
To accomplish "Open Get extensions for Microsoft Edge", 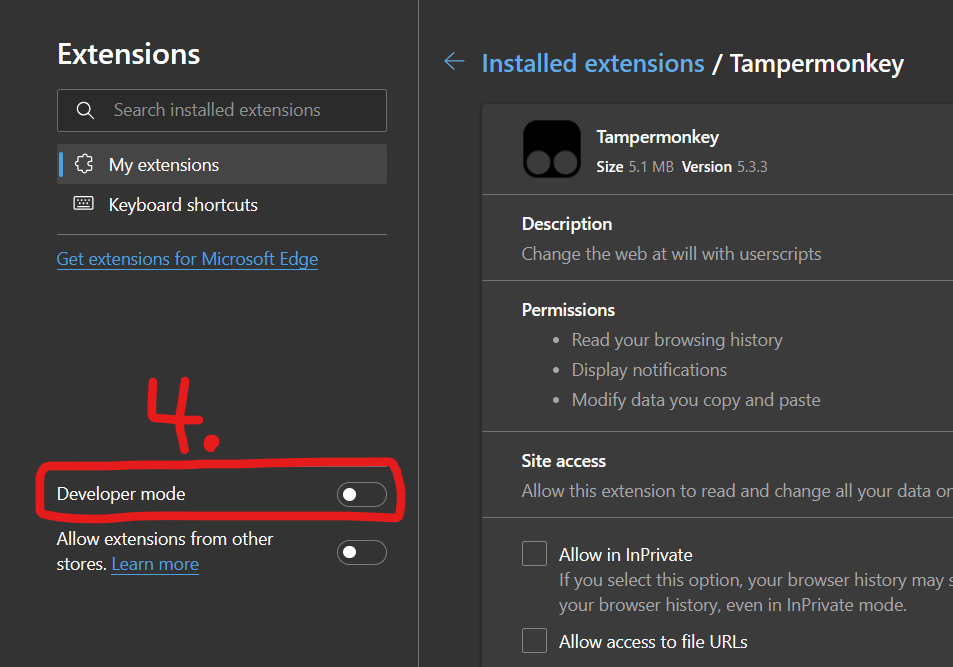I will [187, 258].
